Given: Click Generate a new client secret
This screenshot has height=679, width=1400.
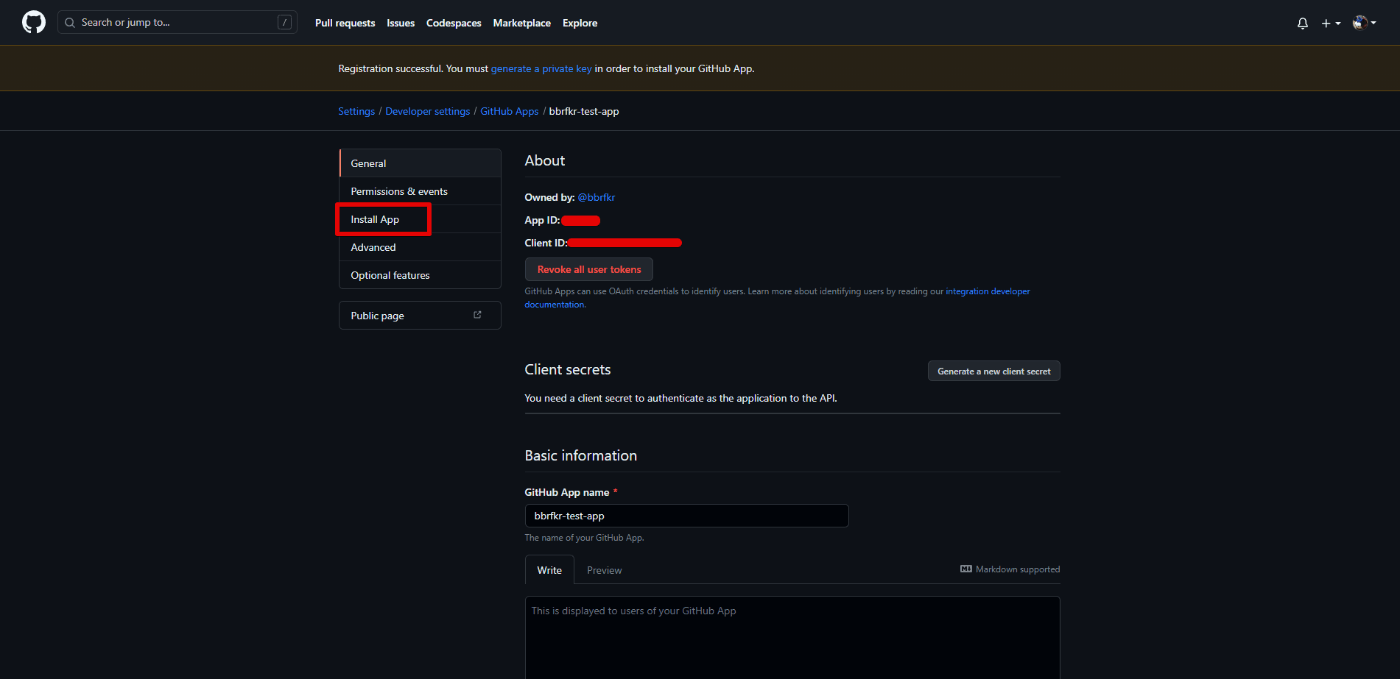Looking at the screenshot, I should click(994, 371).
